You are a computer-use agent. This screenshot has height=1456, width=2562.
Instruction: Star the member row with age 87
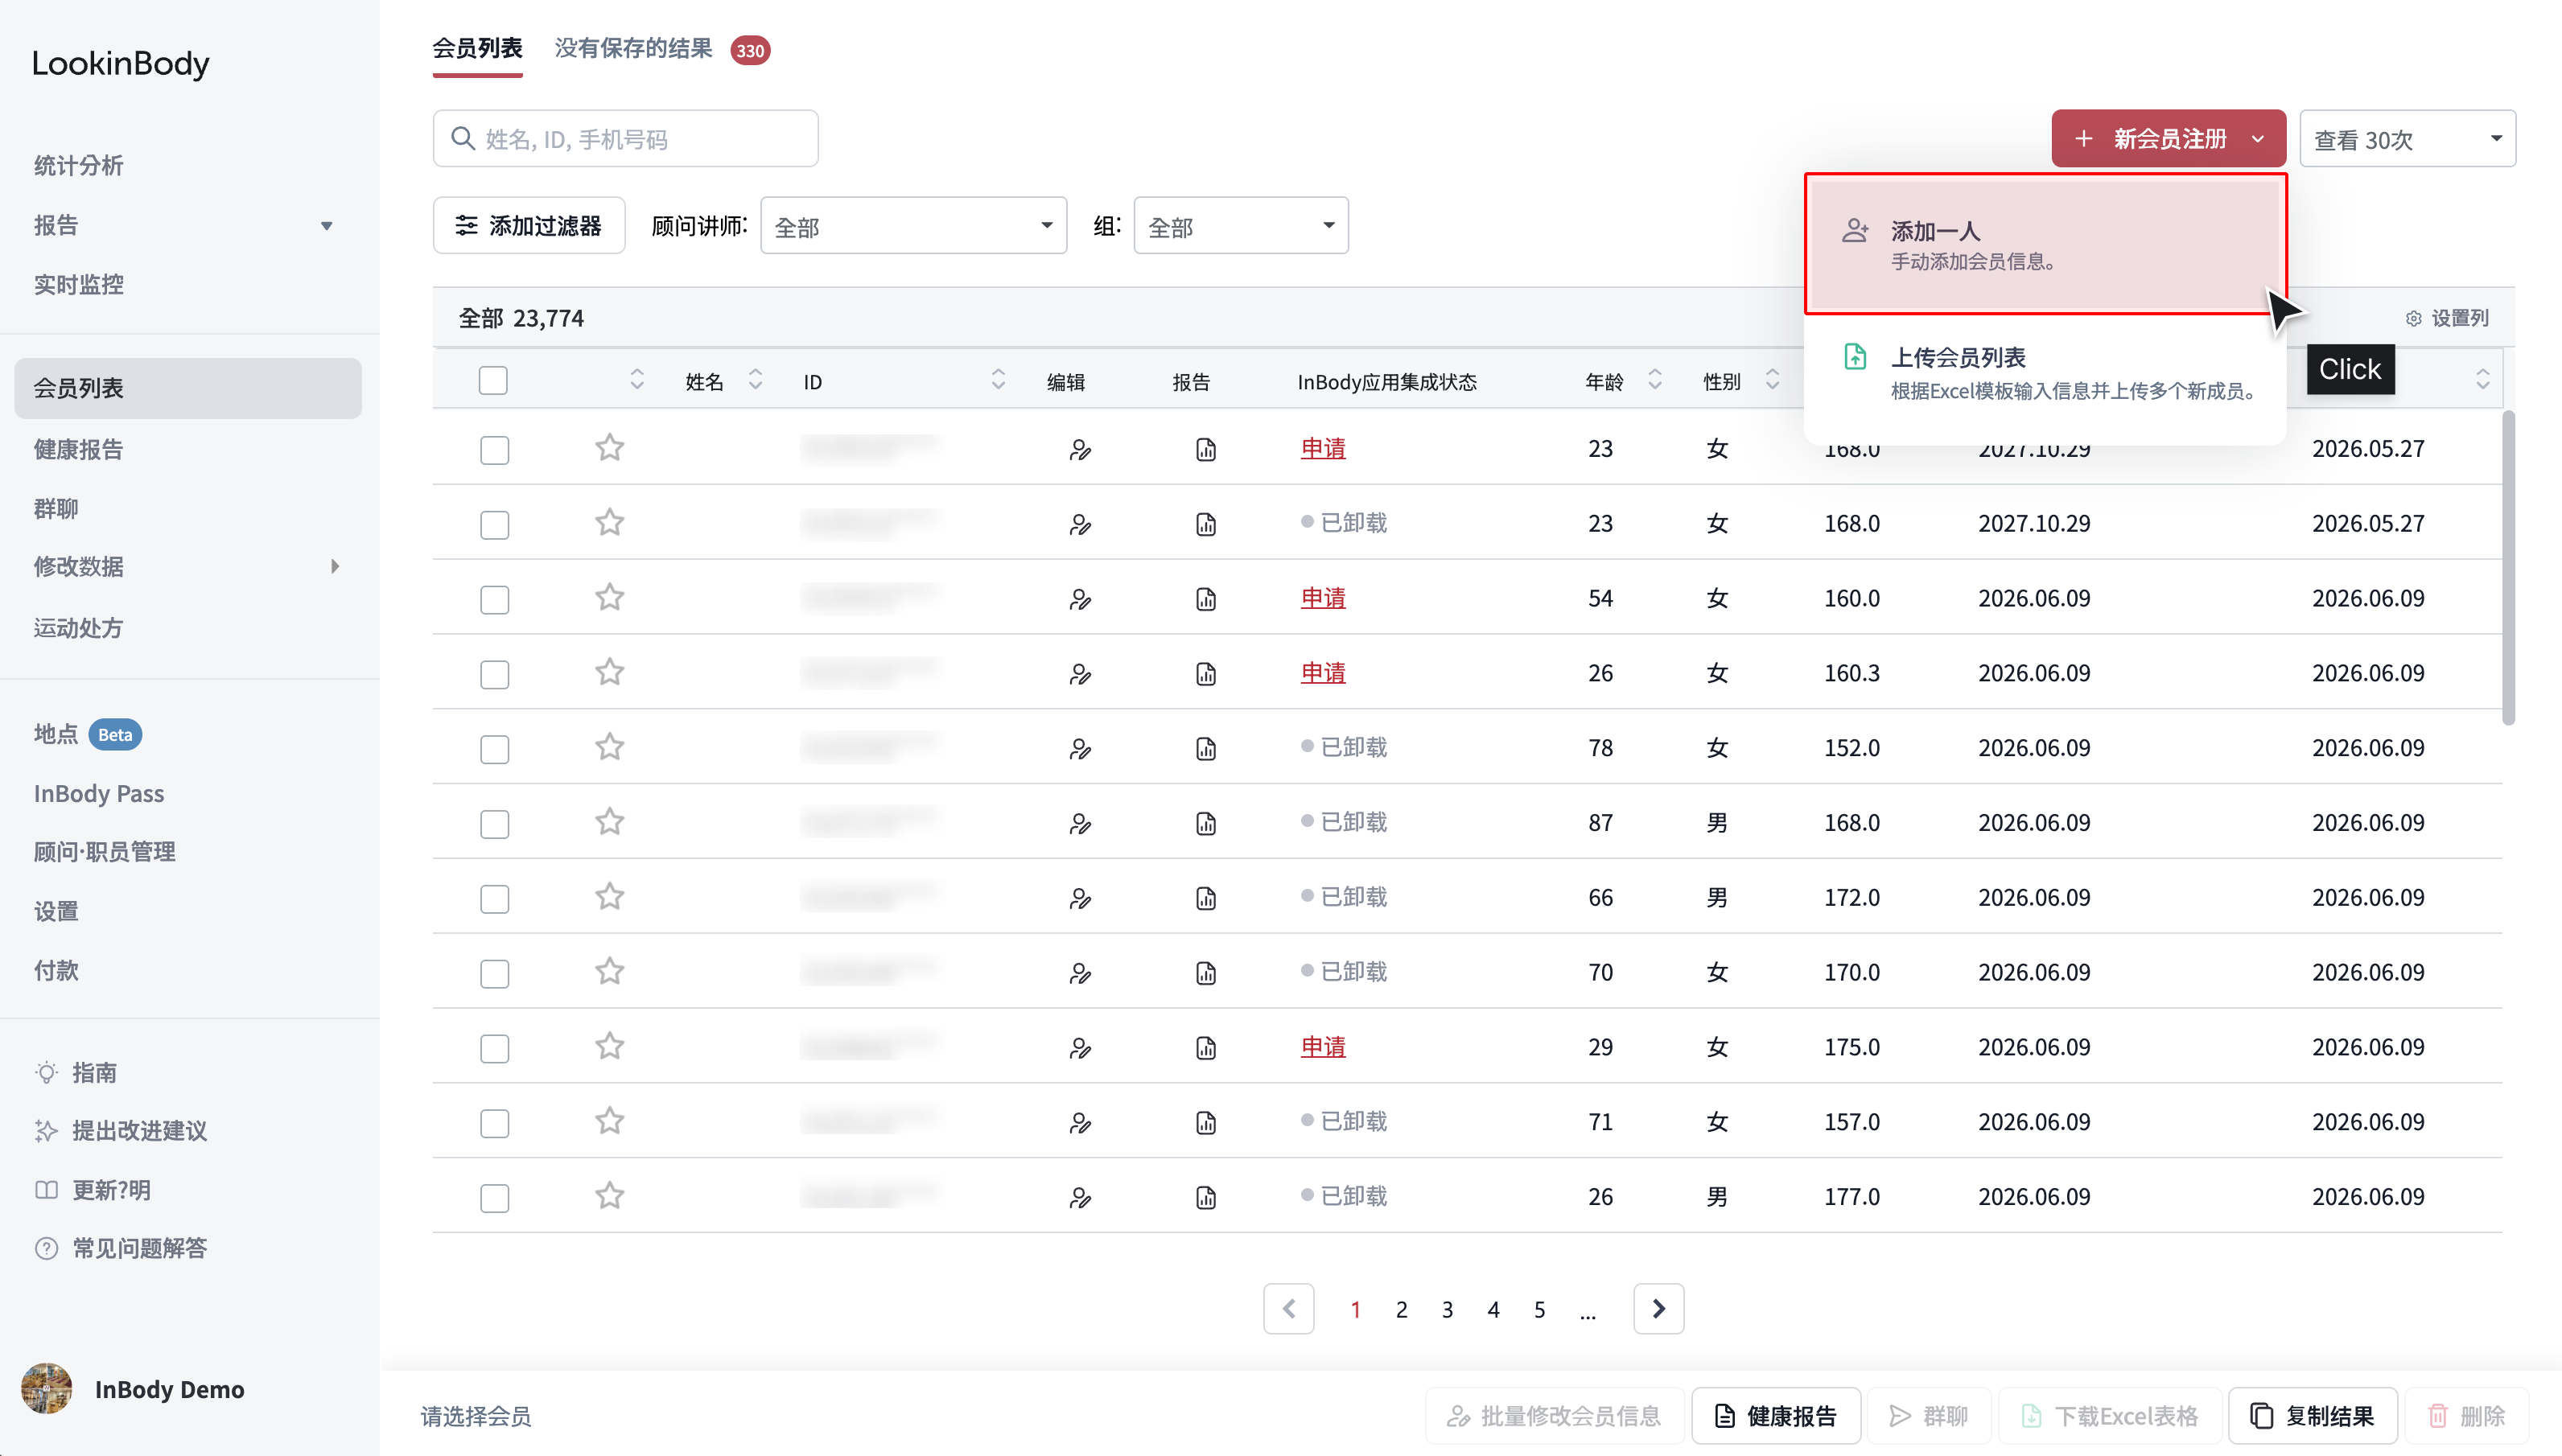pyautogui.click(x=610, y=822)
